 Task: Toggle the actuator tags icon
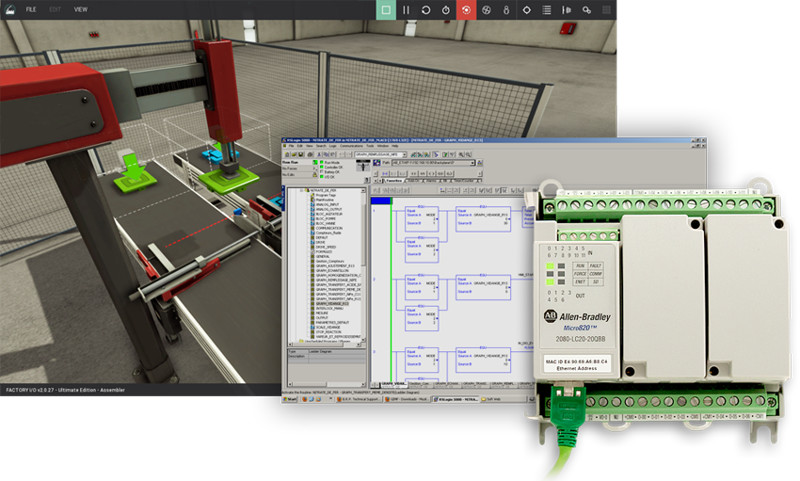(587, 10)
